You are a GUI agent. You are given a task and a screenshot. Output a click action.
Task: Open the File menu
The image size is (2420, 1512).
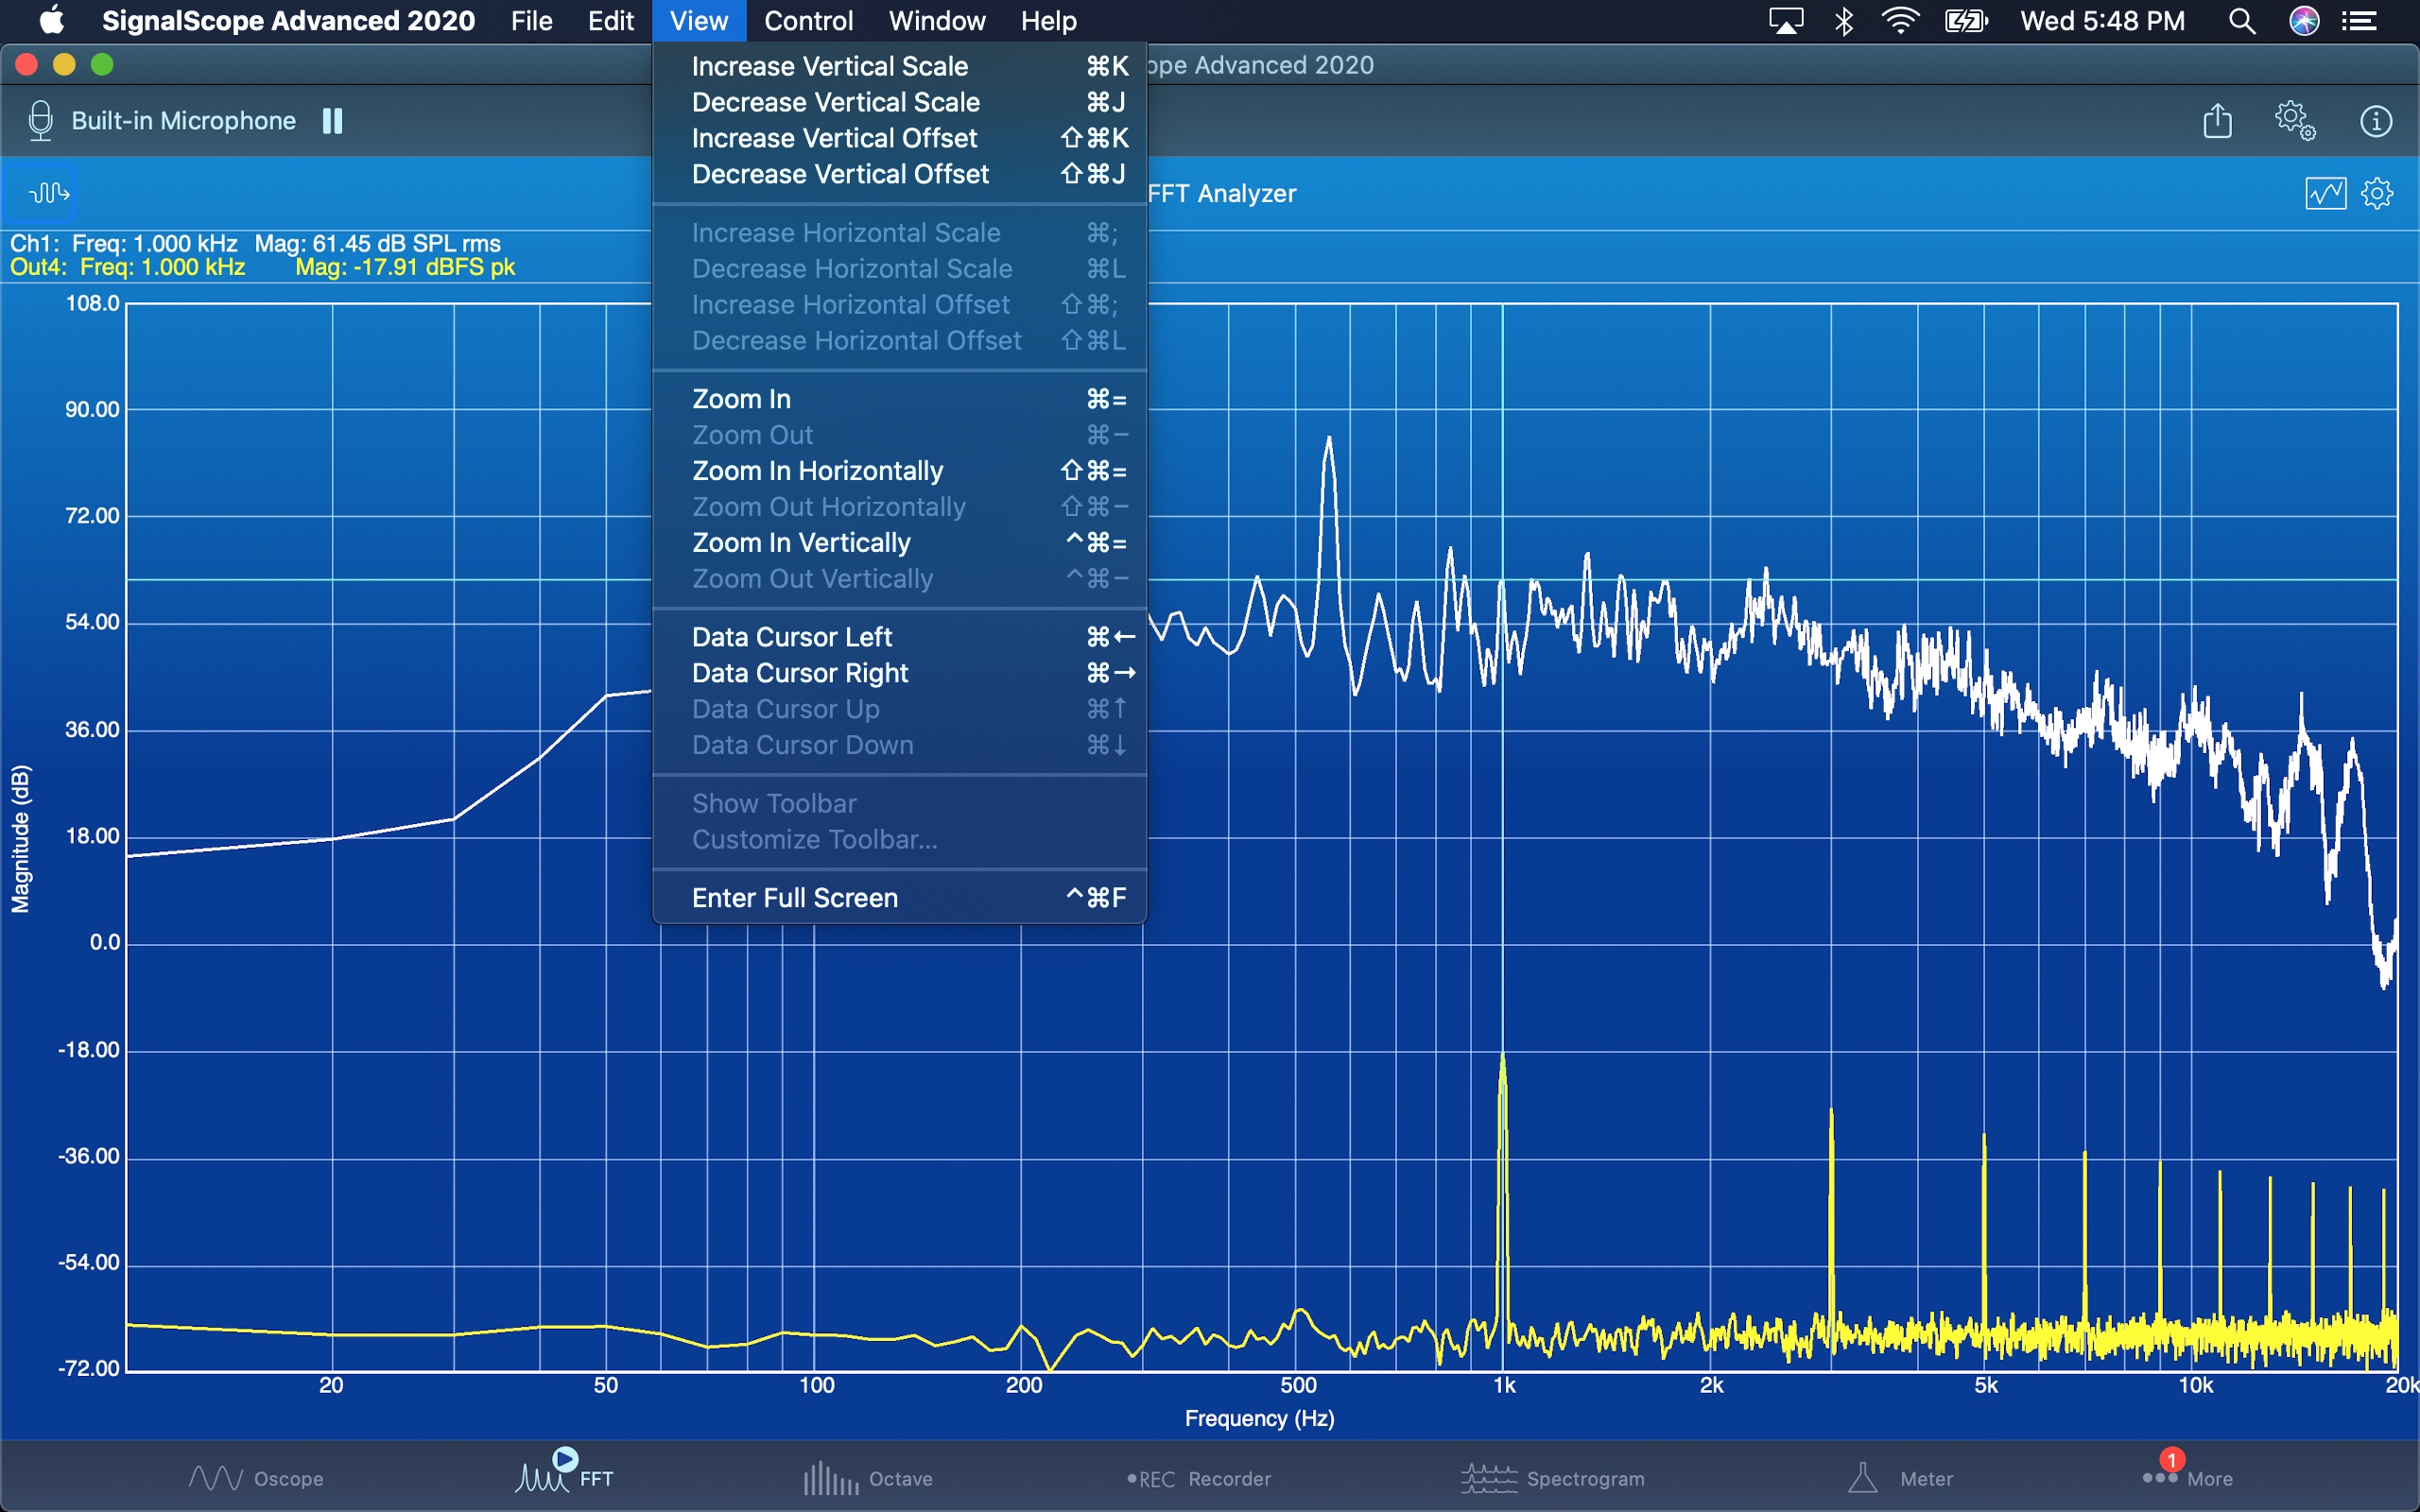531,21
